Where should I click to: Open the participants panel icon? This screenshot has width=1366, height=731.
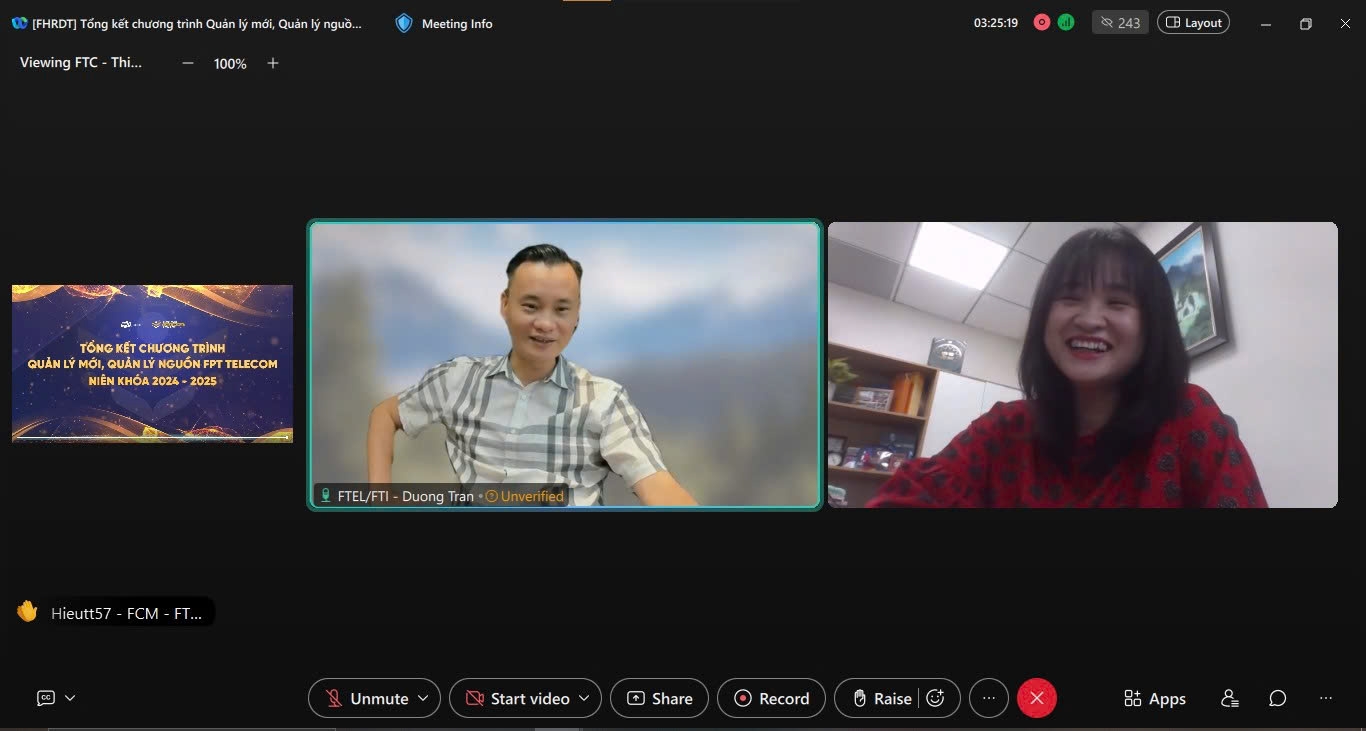coord(1230,698)
